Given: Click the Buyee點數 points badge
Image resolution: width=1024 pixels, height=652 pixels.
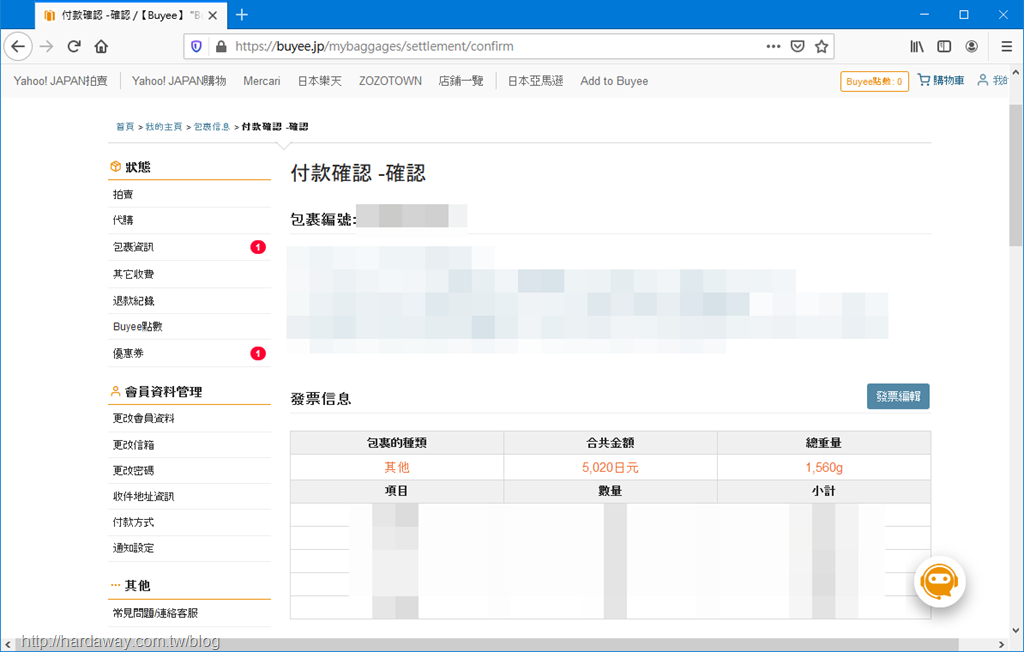Looking at the screenshot, I should point(874,81).
